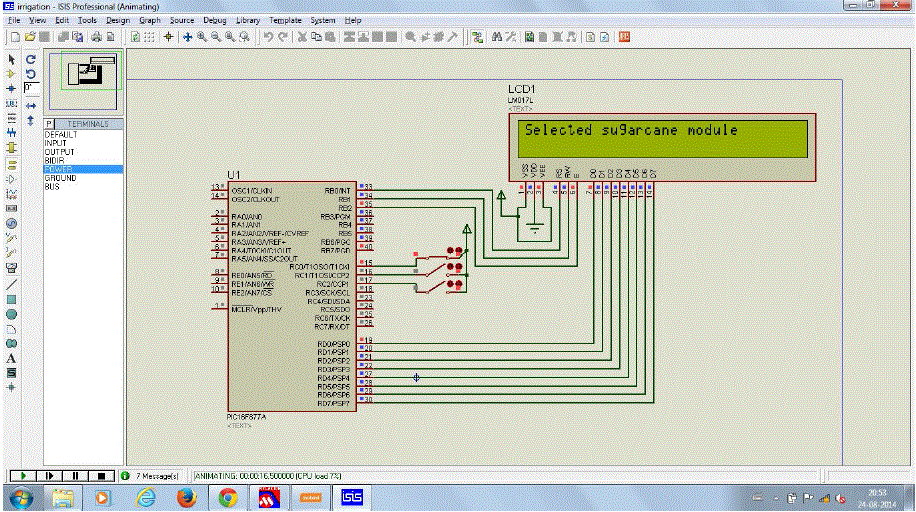Click the Play simulation button
Viewport: 916px width, 512px height.
click(23, 476)
